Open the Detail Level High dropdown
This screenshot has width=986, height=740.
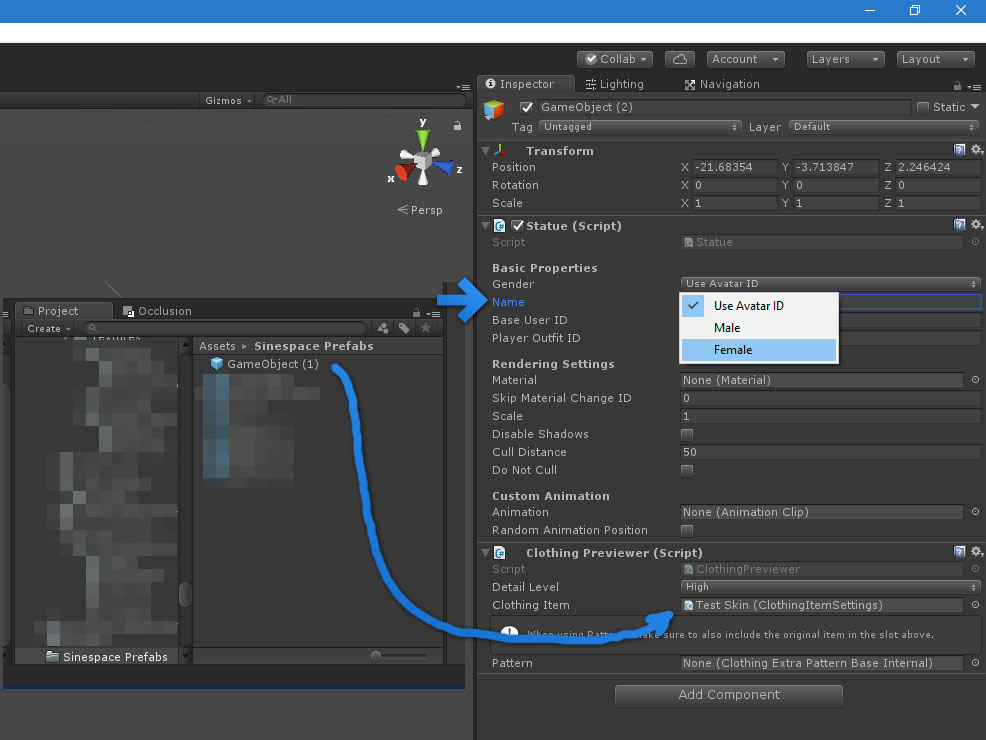point(830,587)
